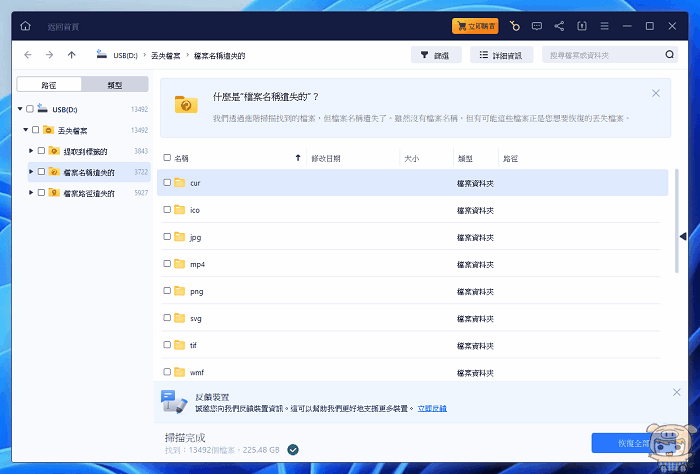Go up one folder level arrow
Screen dimensions: 700x474
click(x=71, y=55)
